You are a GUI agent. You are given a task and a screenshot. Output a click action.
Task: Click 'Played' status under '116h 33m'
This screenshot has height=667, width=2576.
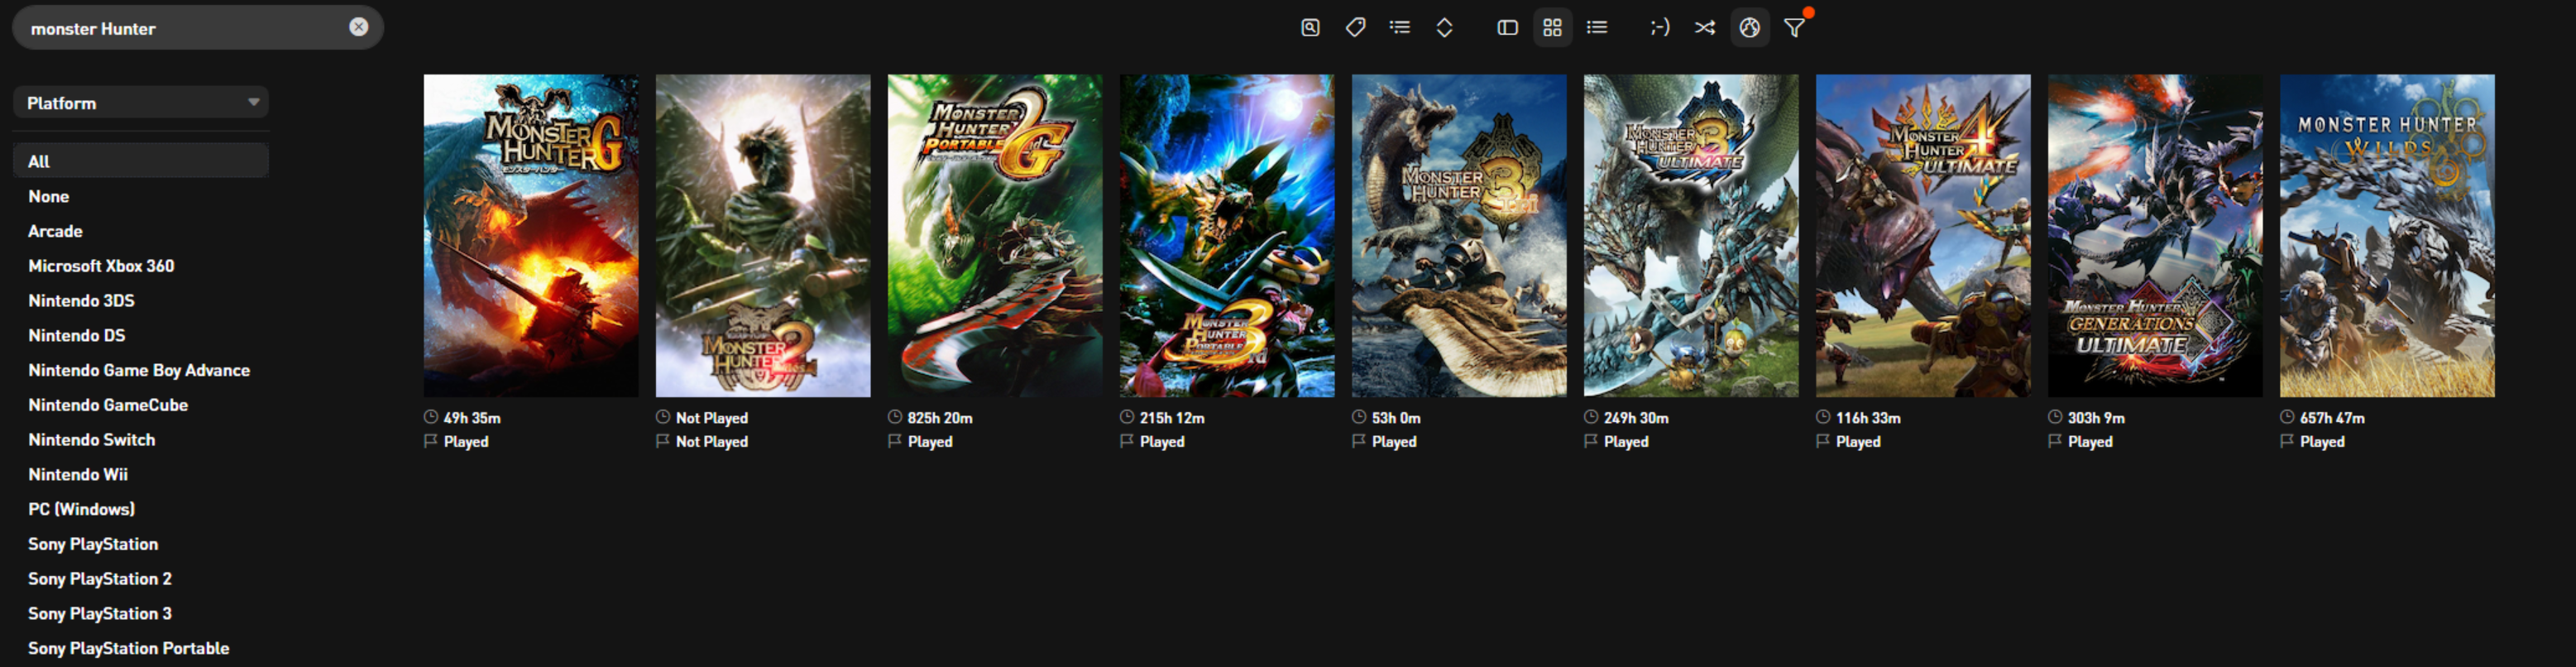(x=1858, y=442)
